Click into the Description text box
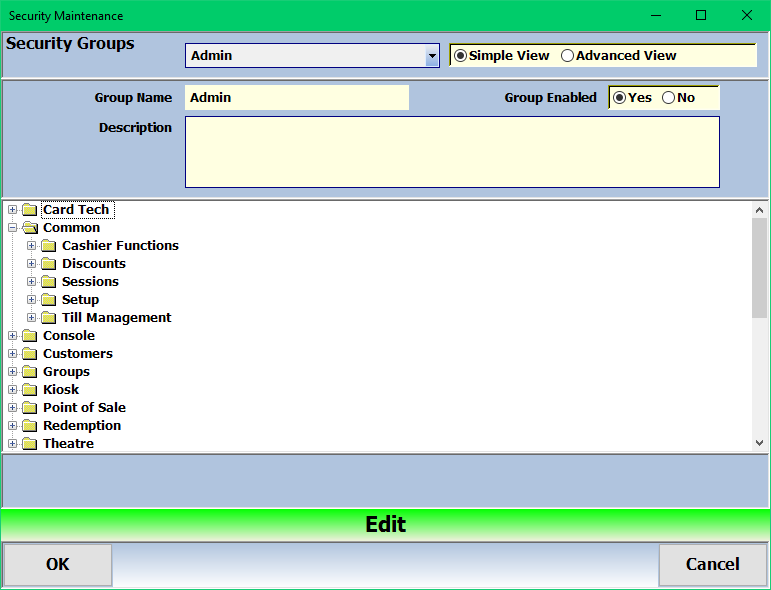This screenshot has width=771, height=590. pyautogui.click(x=452, y=152)
